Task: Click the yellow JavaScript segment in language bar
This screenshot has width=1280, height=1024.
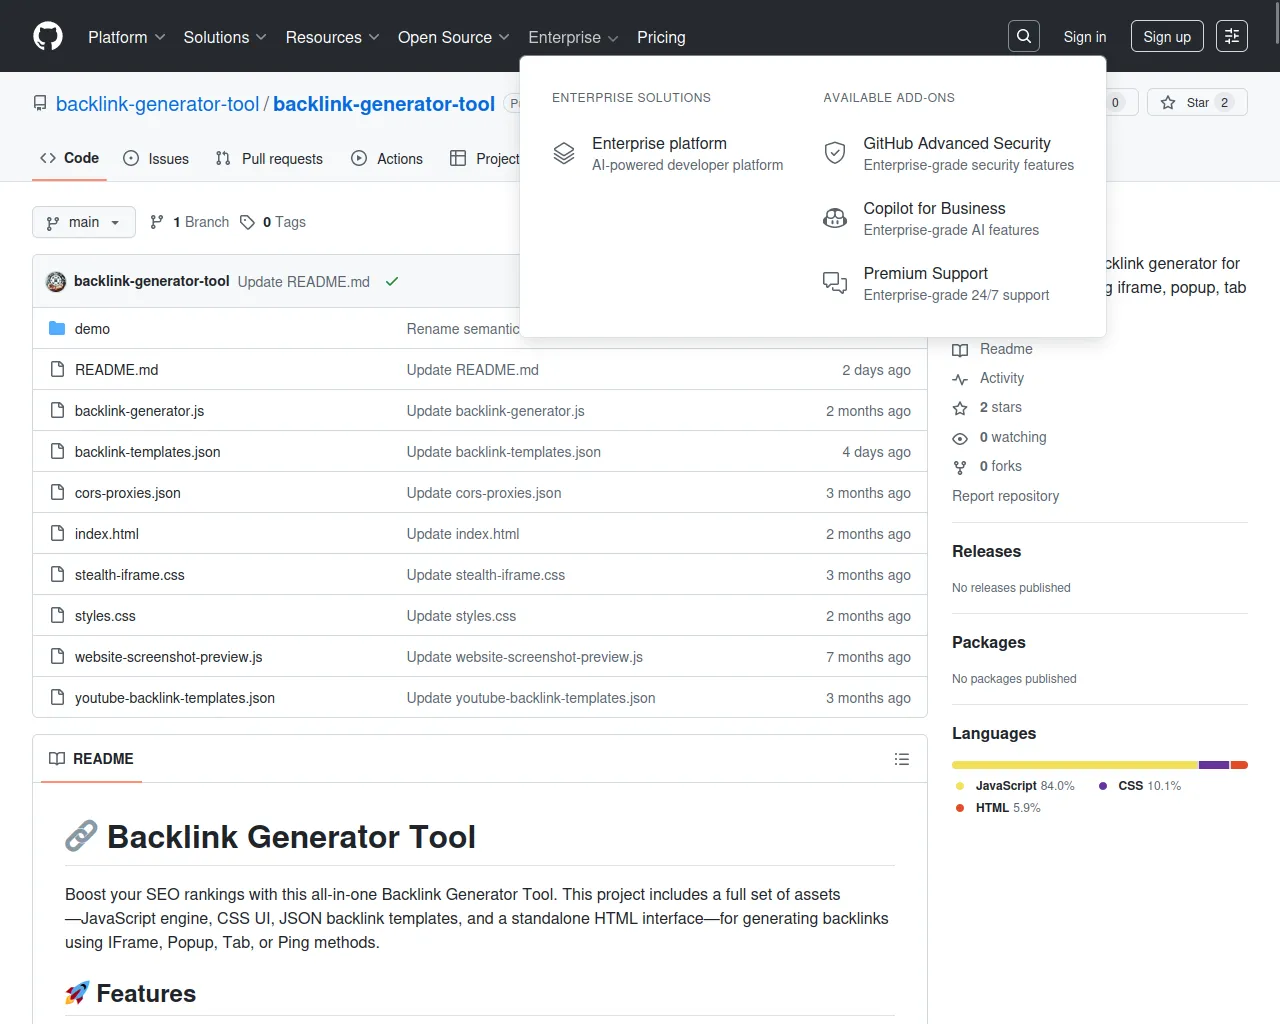Action: (1074, 765)
